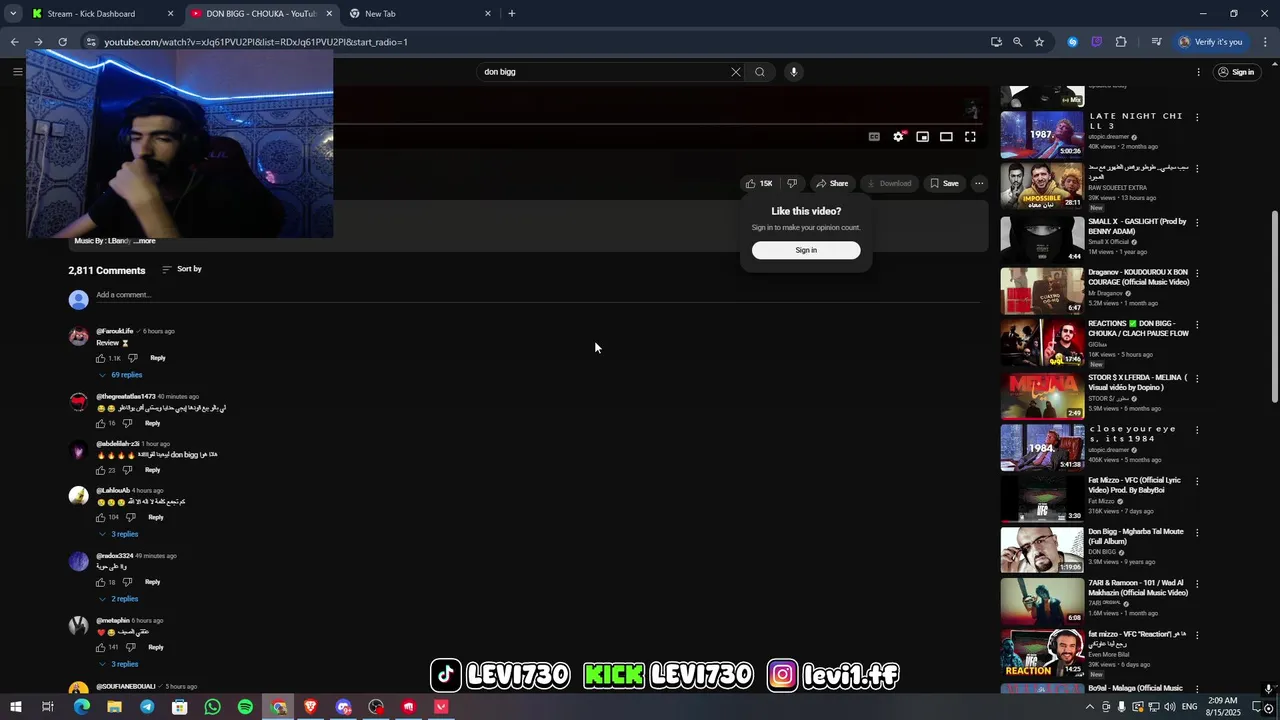Enter full screen on the video player
The width and height of the screenshot is (1280, 720).
(x=970, y=137)
